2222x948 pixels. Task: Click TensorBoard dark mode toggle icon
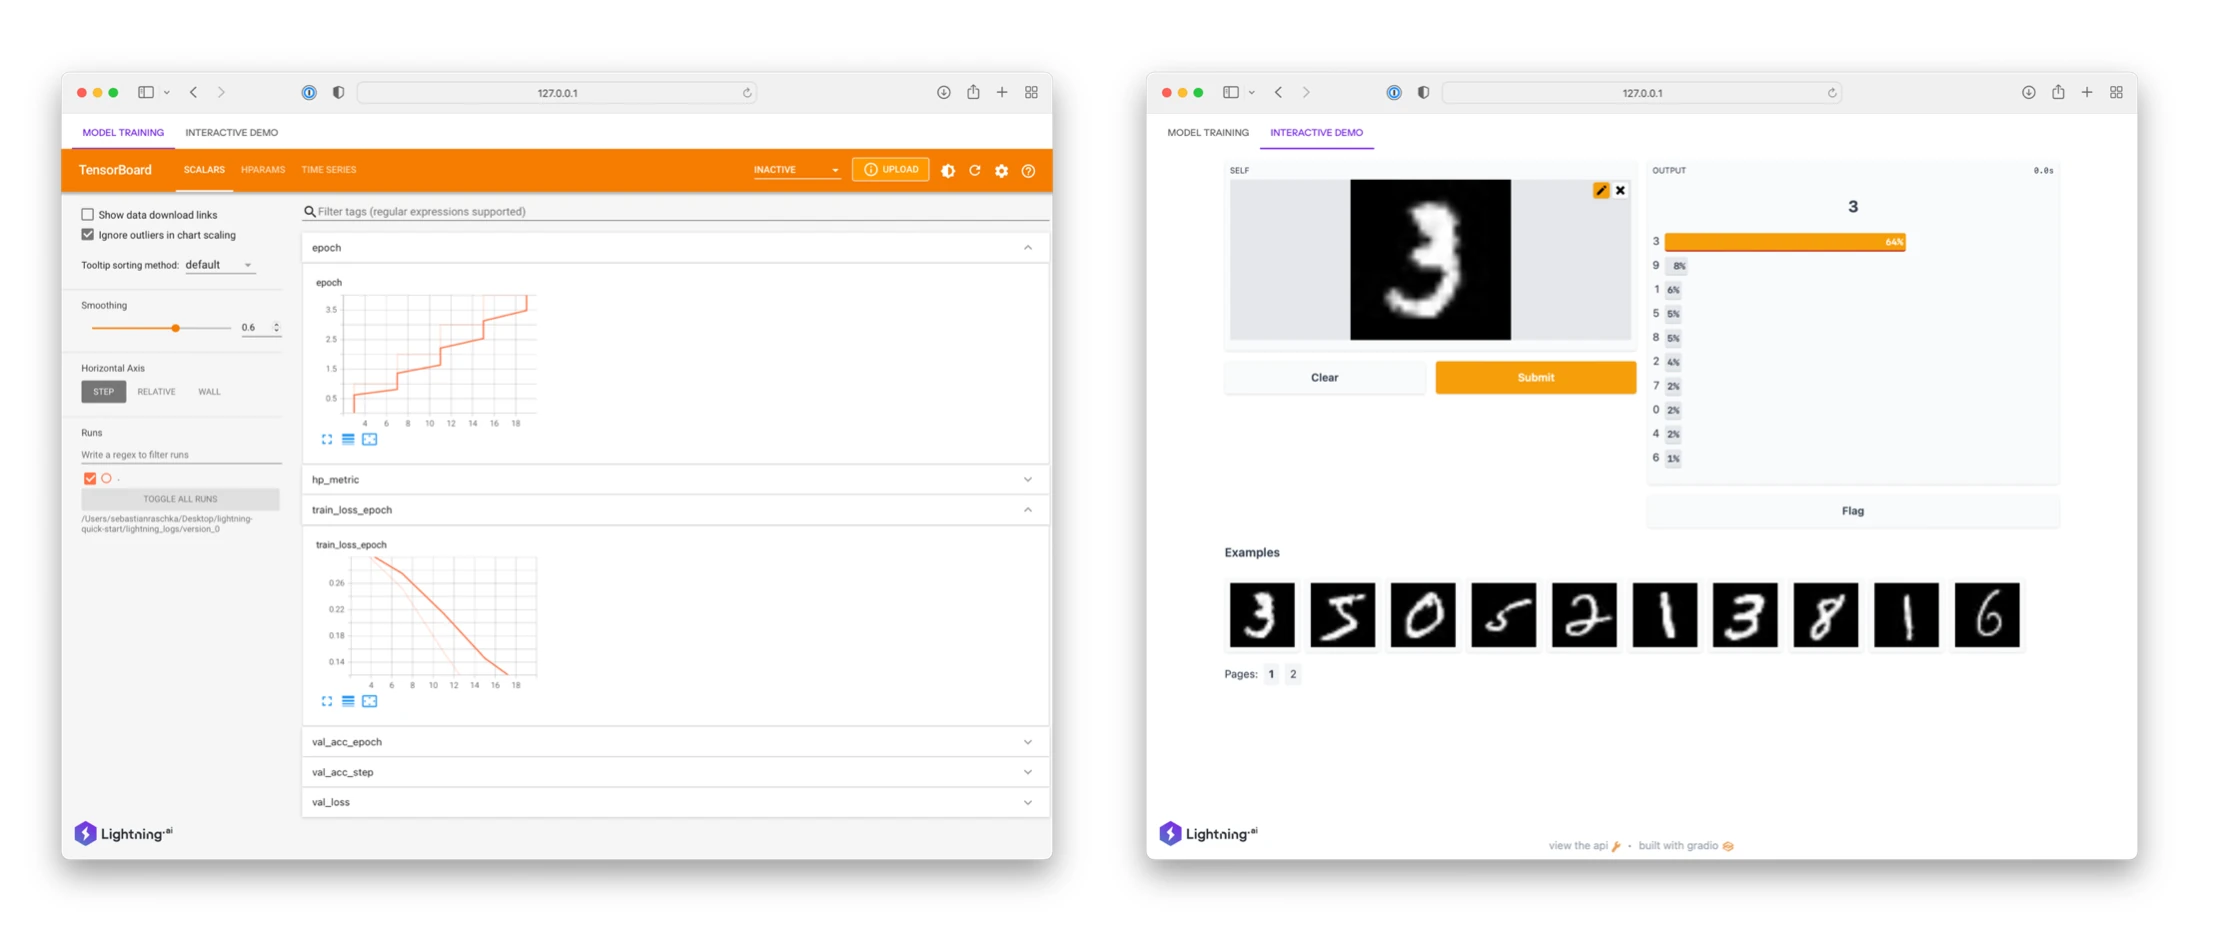[948, 171]
